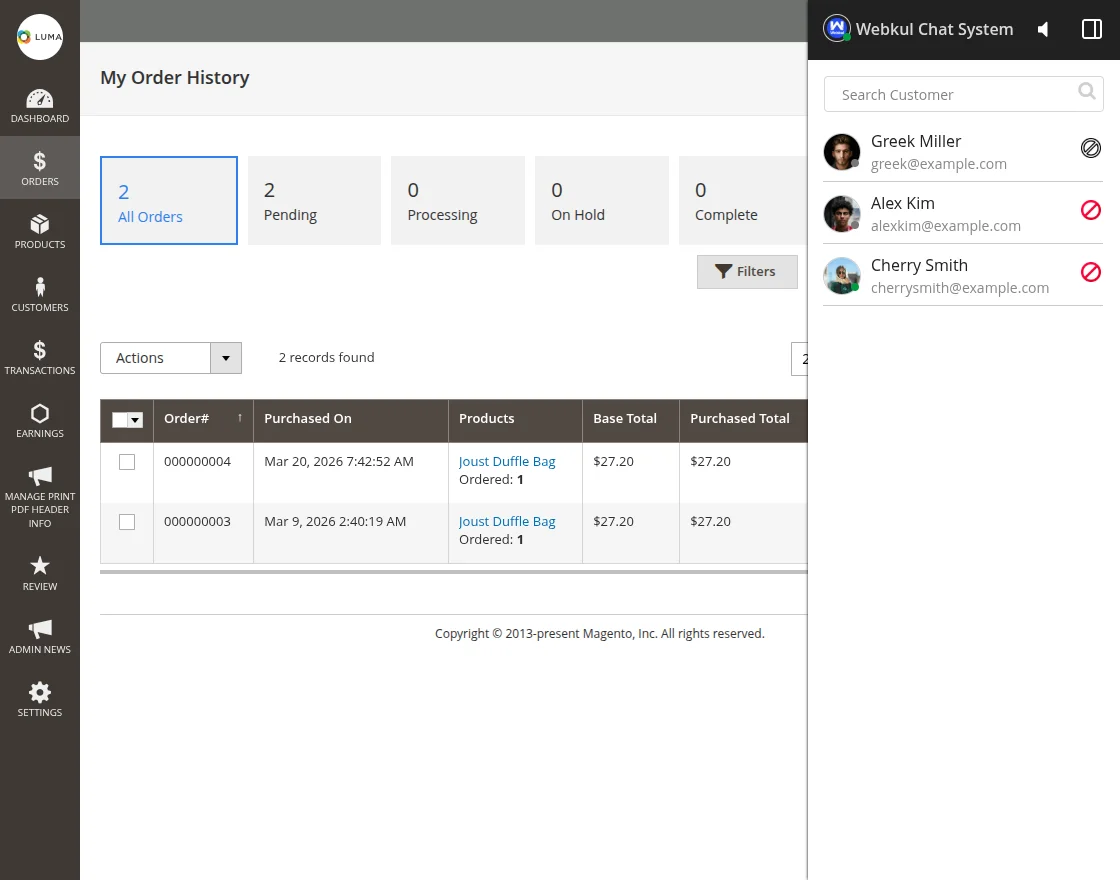Open the select-all checkbox dropdown in header
The height and width of the screenshot is (880, 1120).
135,420
